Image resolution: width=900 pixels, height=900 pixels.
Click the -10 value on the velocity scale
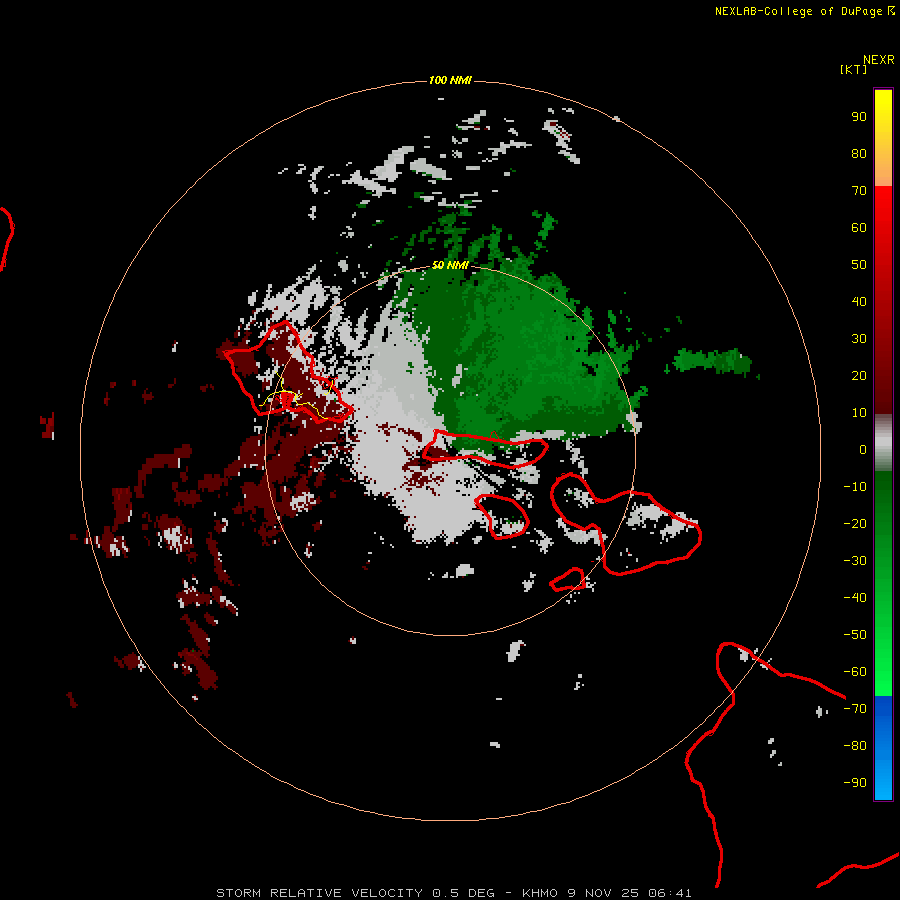(x=855, y=487)
